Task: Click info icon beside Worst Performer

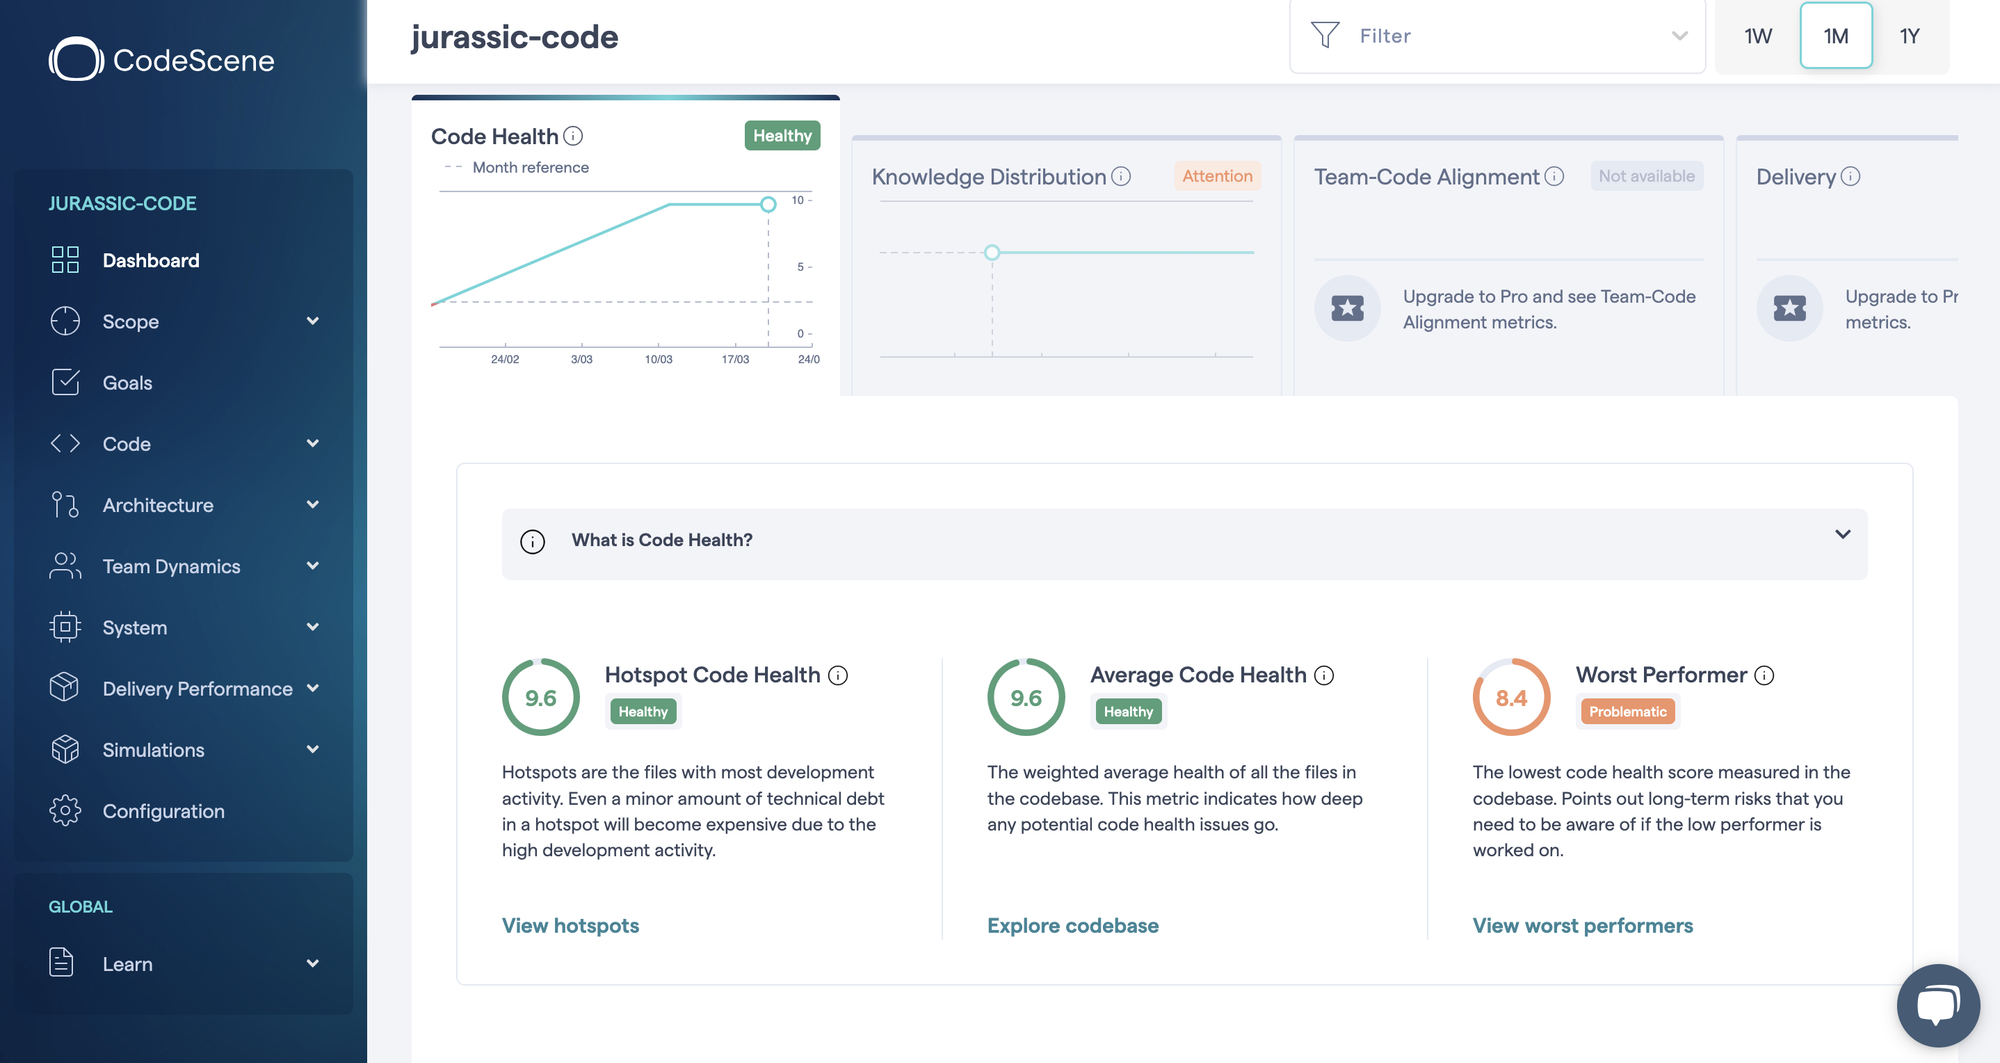Action: 1764,675
